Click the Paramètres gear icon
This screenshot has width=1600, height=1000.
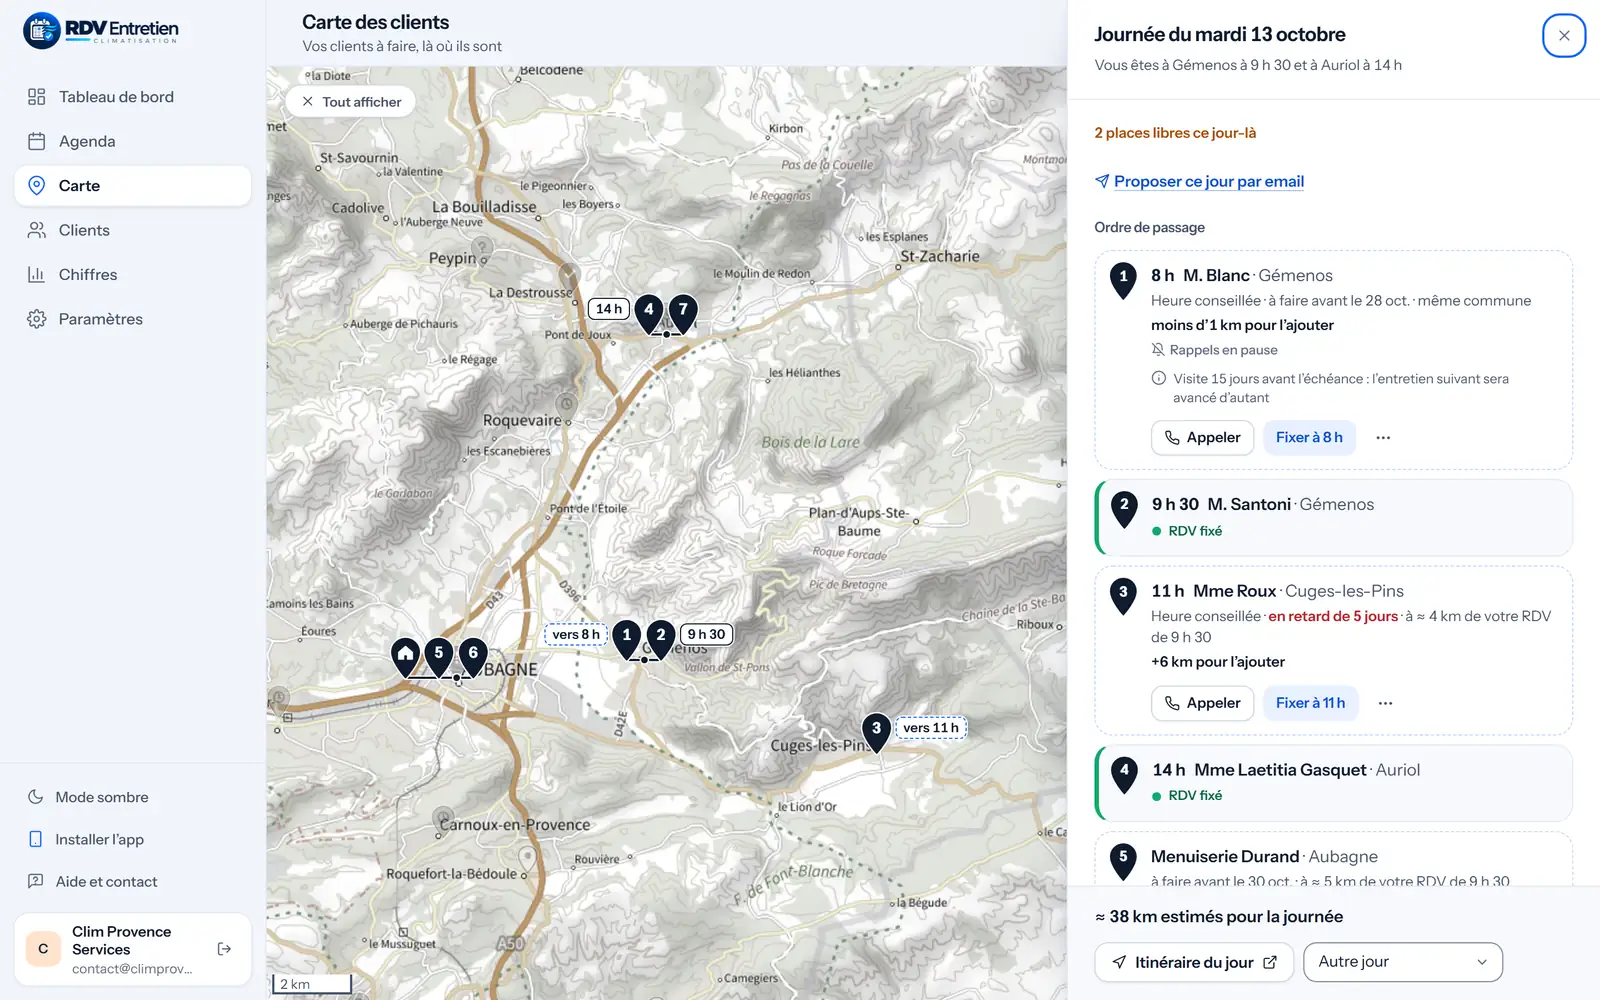(37, 319)
